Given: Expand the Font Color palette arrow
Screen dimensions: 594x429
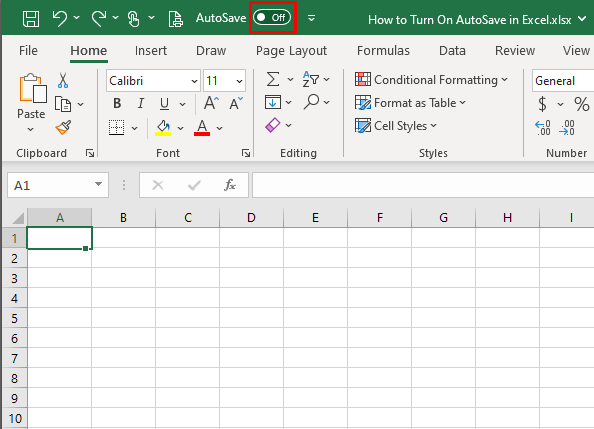Looking at the screenshot, I should [x=219, y=128].
